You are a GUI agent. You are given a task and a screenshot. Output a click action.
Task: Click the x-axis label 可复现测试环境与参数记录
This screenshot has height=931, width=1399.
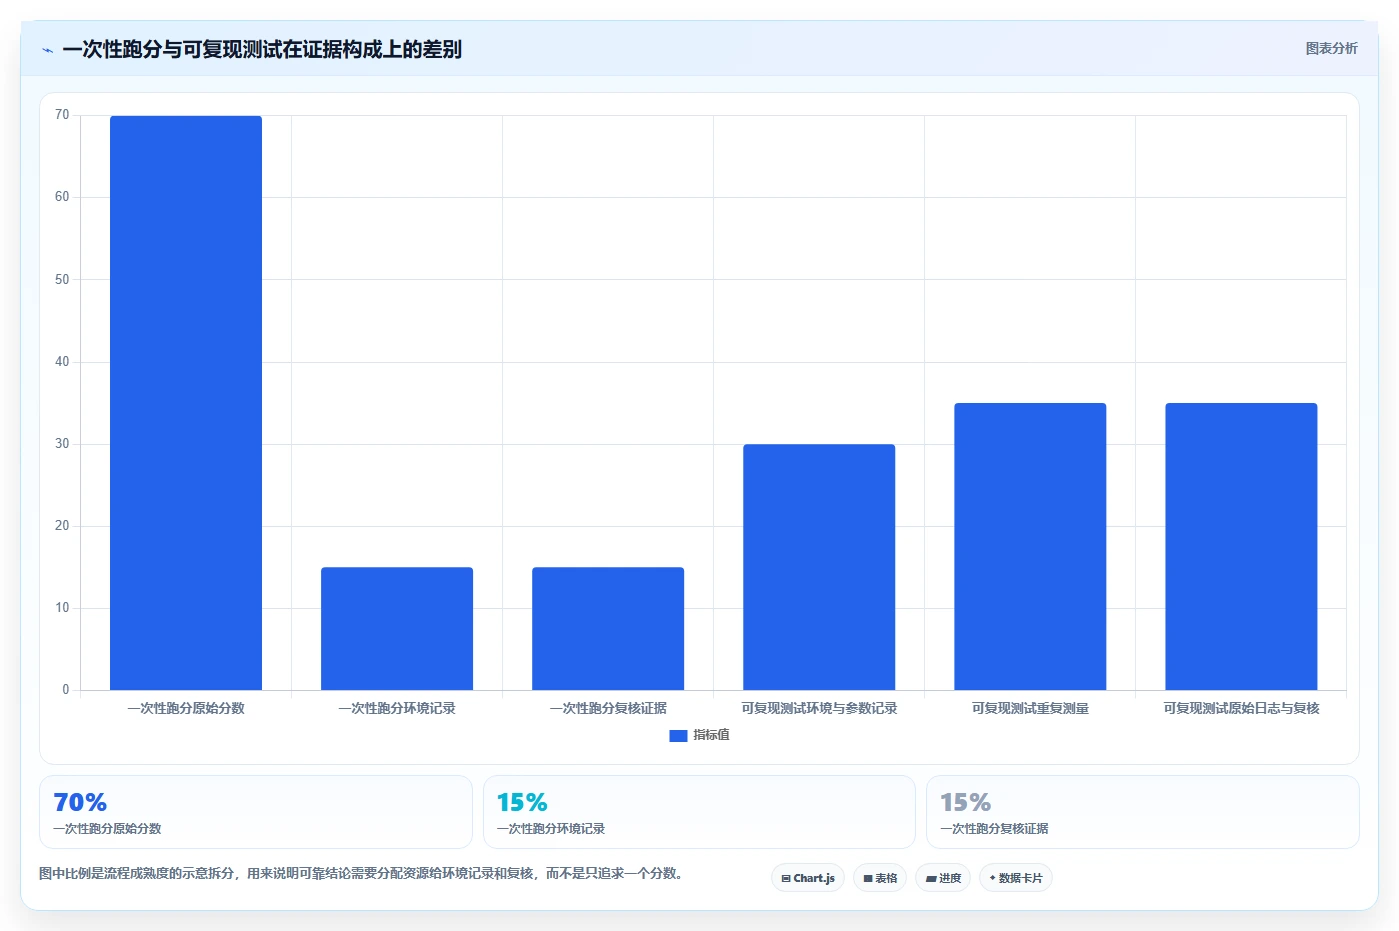tap(819, 708)
